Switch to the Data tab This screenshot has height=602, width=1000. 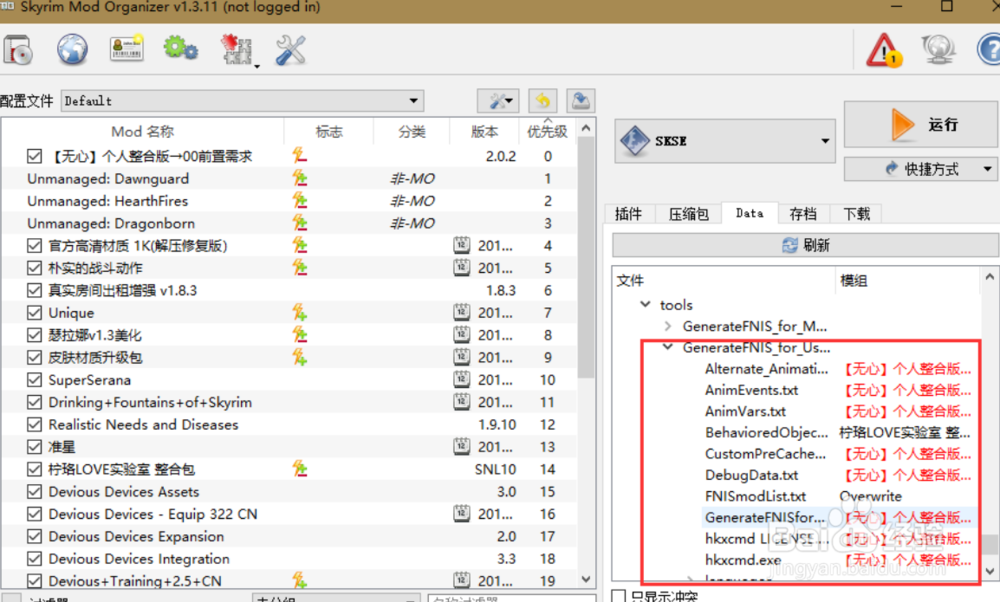pyautogui.click(x=749, y=213)
